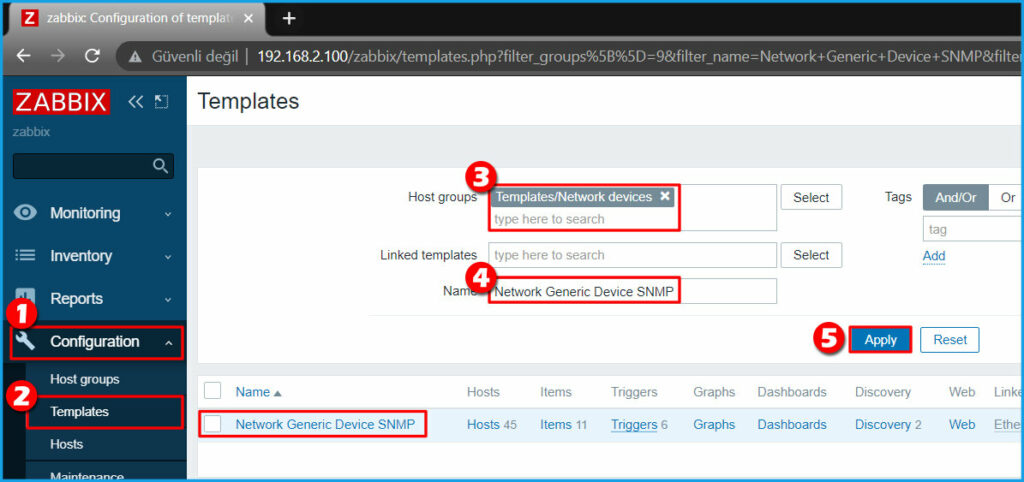Switch to the zabbix browser tab
The height and width of the screenshot is (482, 1024).
136,18
